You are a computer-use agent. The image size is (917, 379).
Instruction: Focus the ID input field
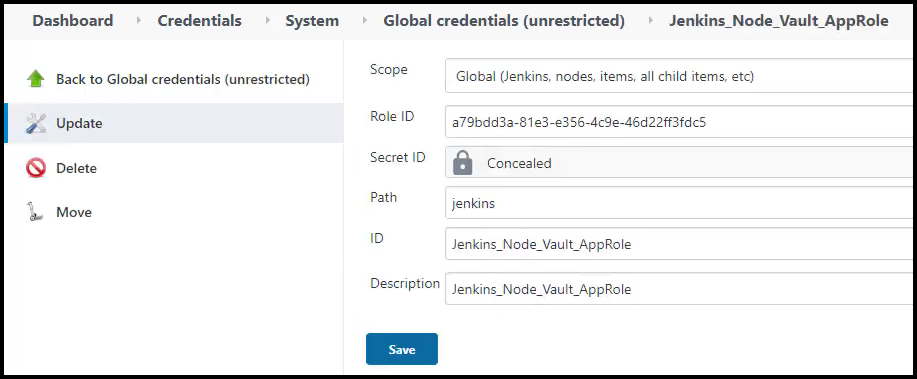680,244
